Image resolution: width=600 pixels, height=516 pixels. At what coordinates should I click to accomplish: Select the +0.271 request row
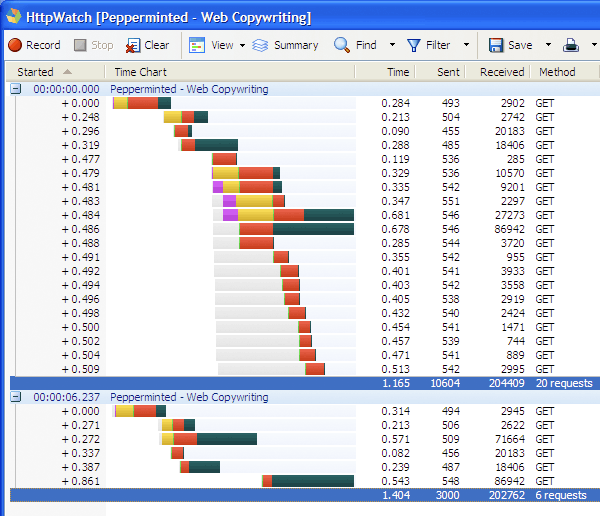306,425
